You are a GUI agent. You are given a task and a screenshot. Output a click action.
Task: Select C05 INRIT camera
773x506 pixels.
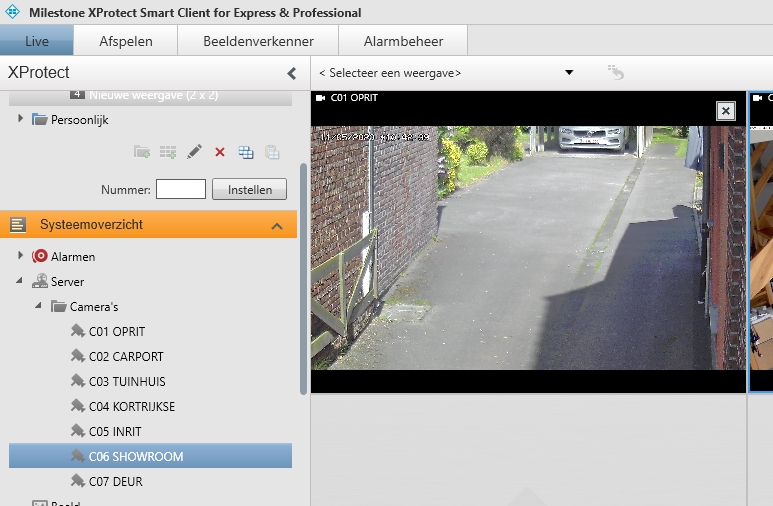[115, 432]
